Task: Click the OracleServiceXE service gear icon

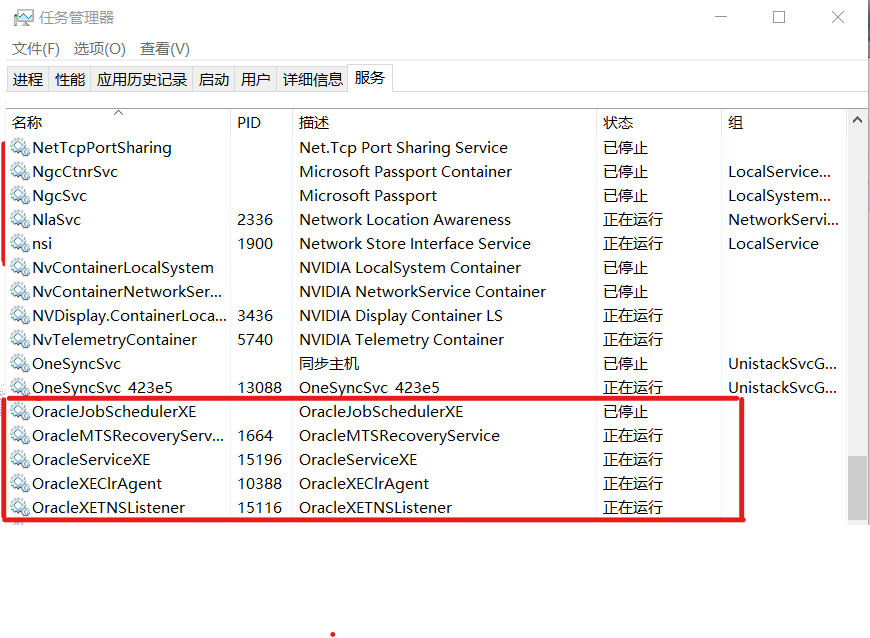Action: coord(20,459)
